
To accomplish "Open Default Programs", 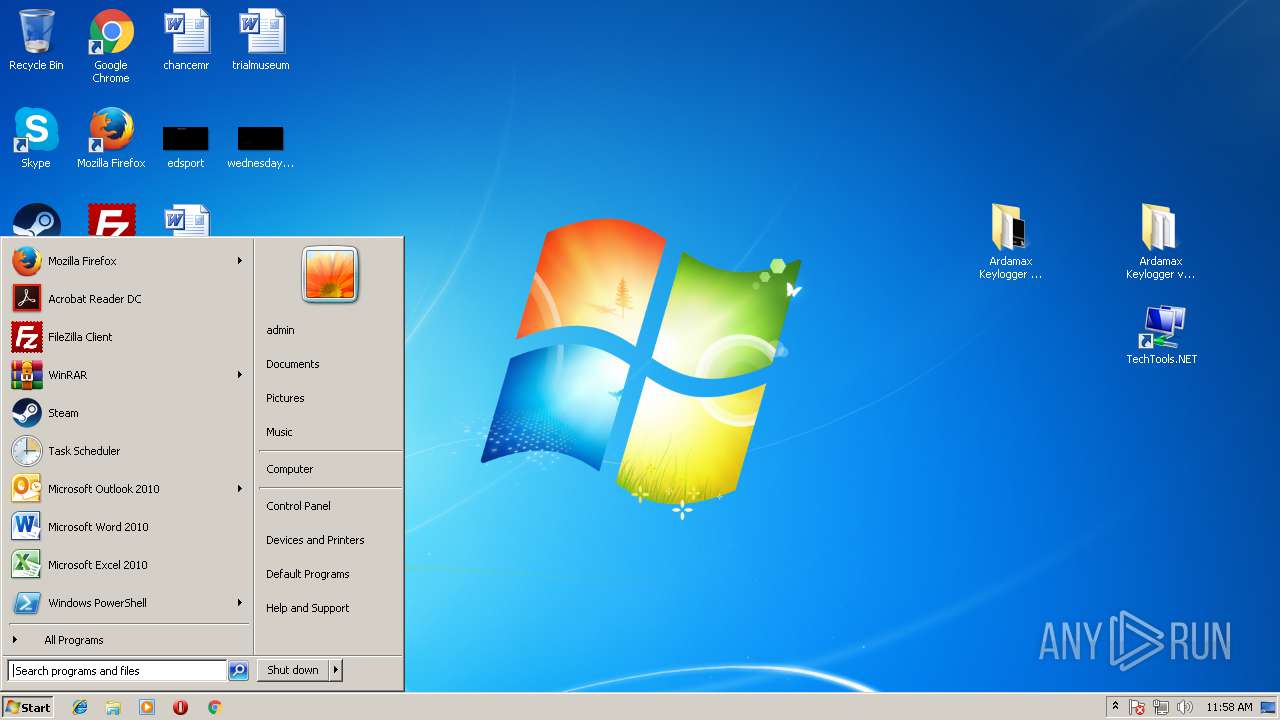I will tap(329, 574).
